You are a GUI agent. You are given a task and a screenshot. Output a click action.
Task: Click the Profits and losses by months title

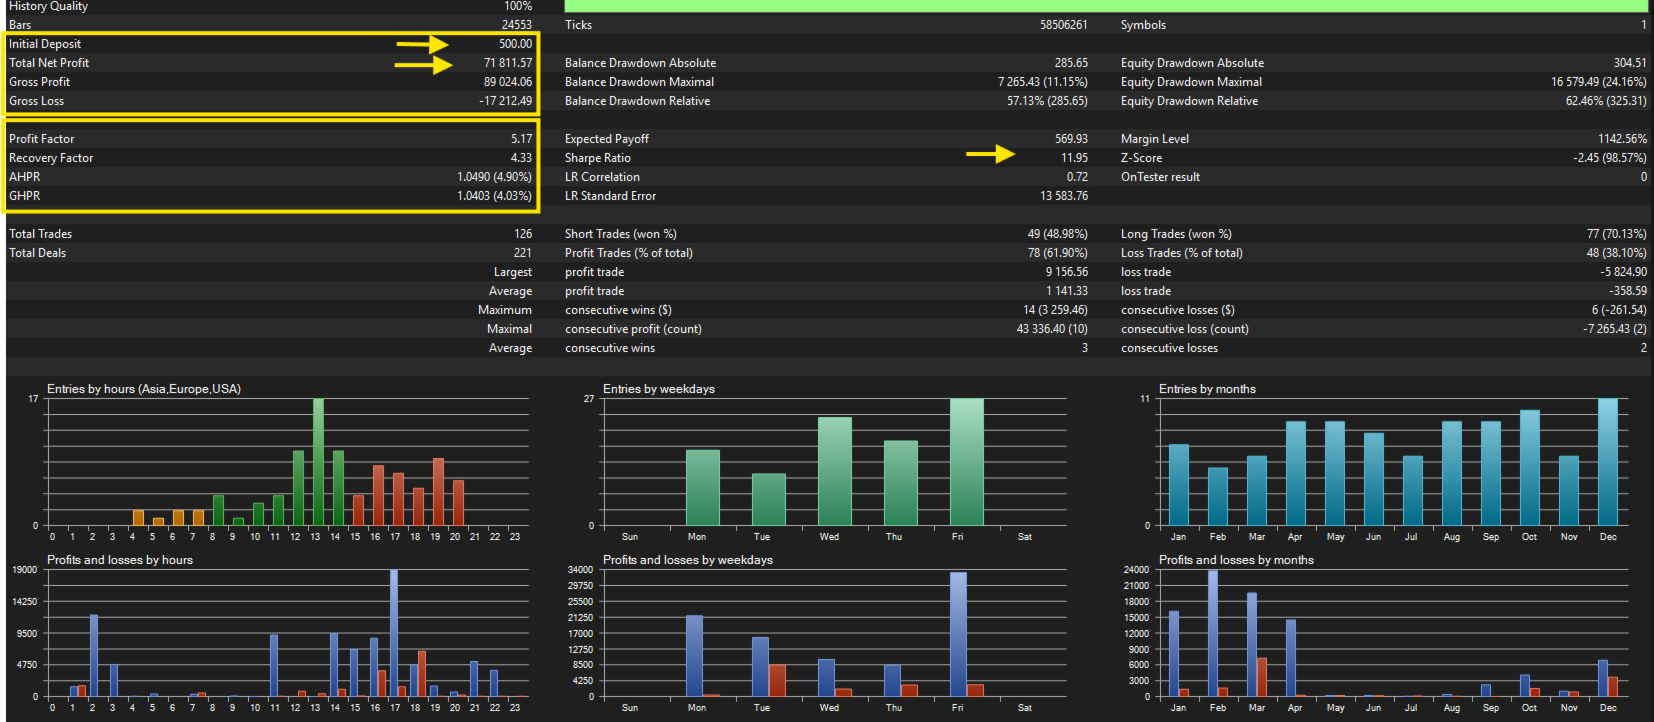tap(1236, 560)
